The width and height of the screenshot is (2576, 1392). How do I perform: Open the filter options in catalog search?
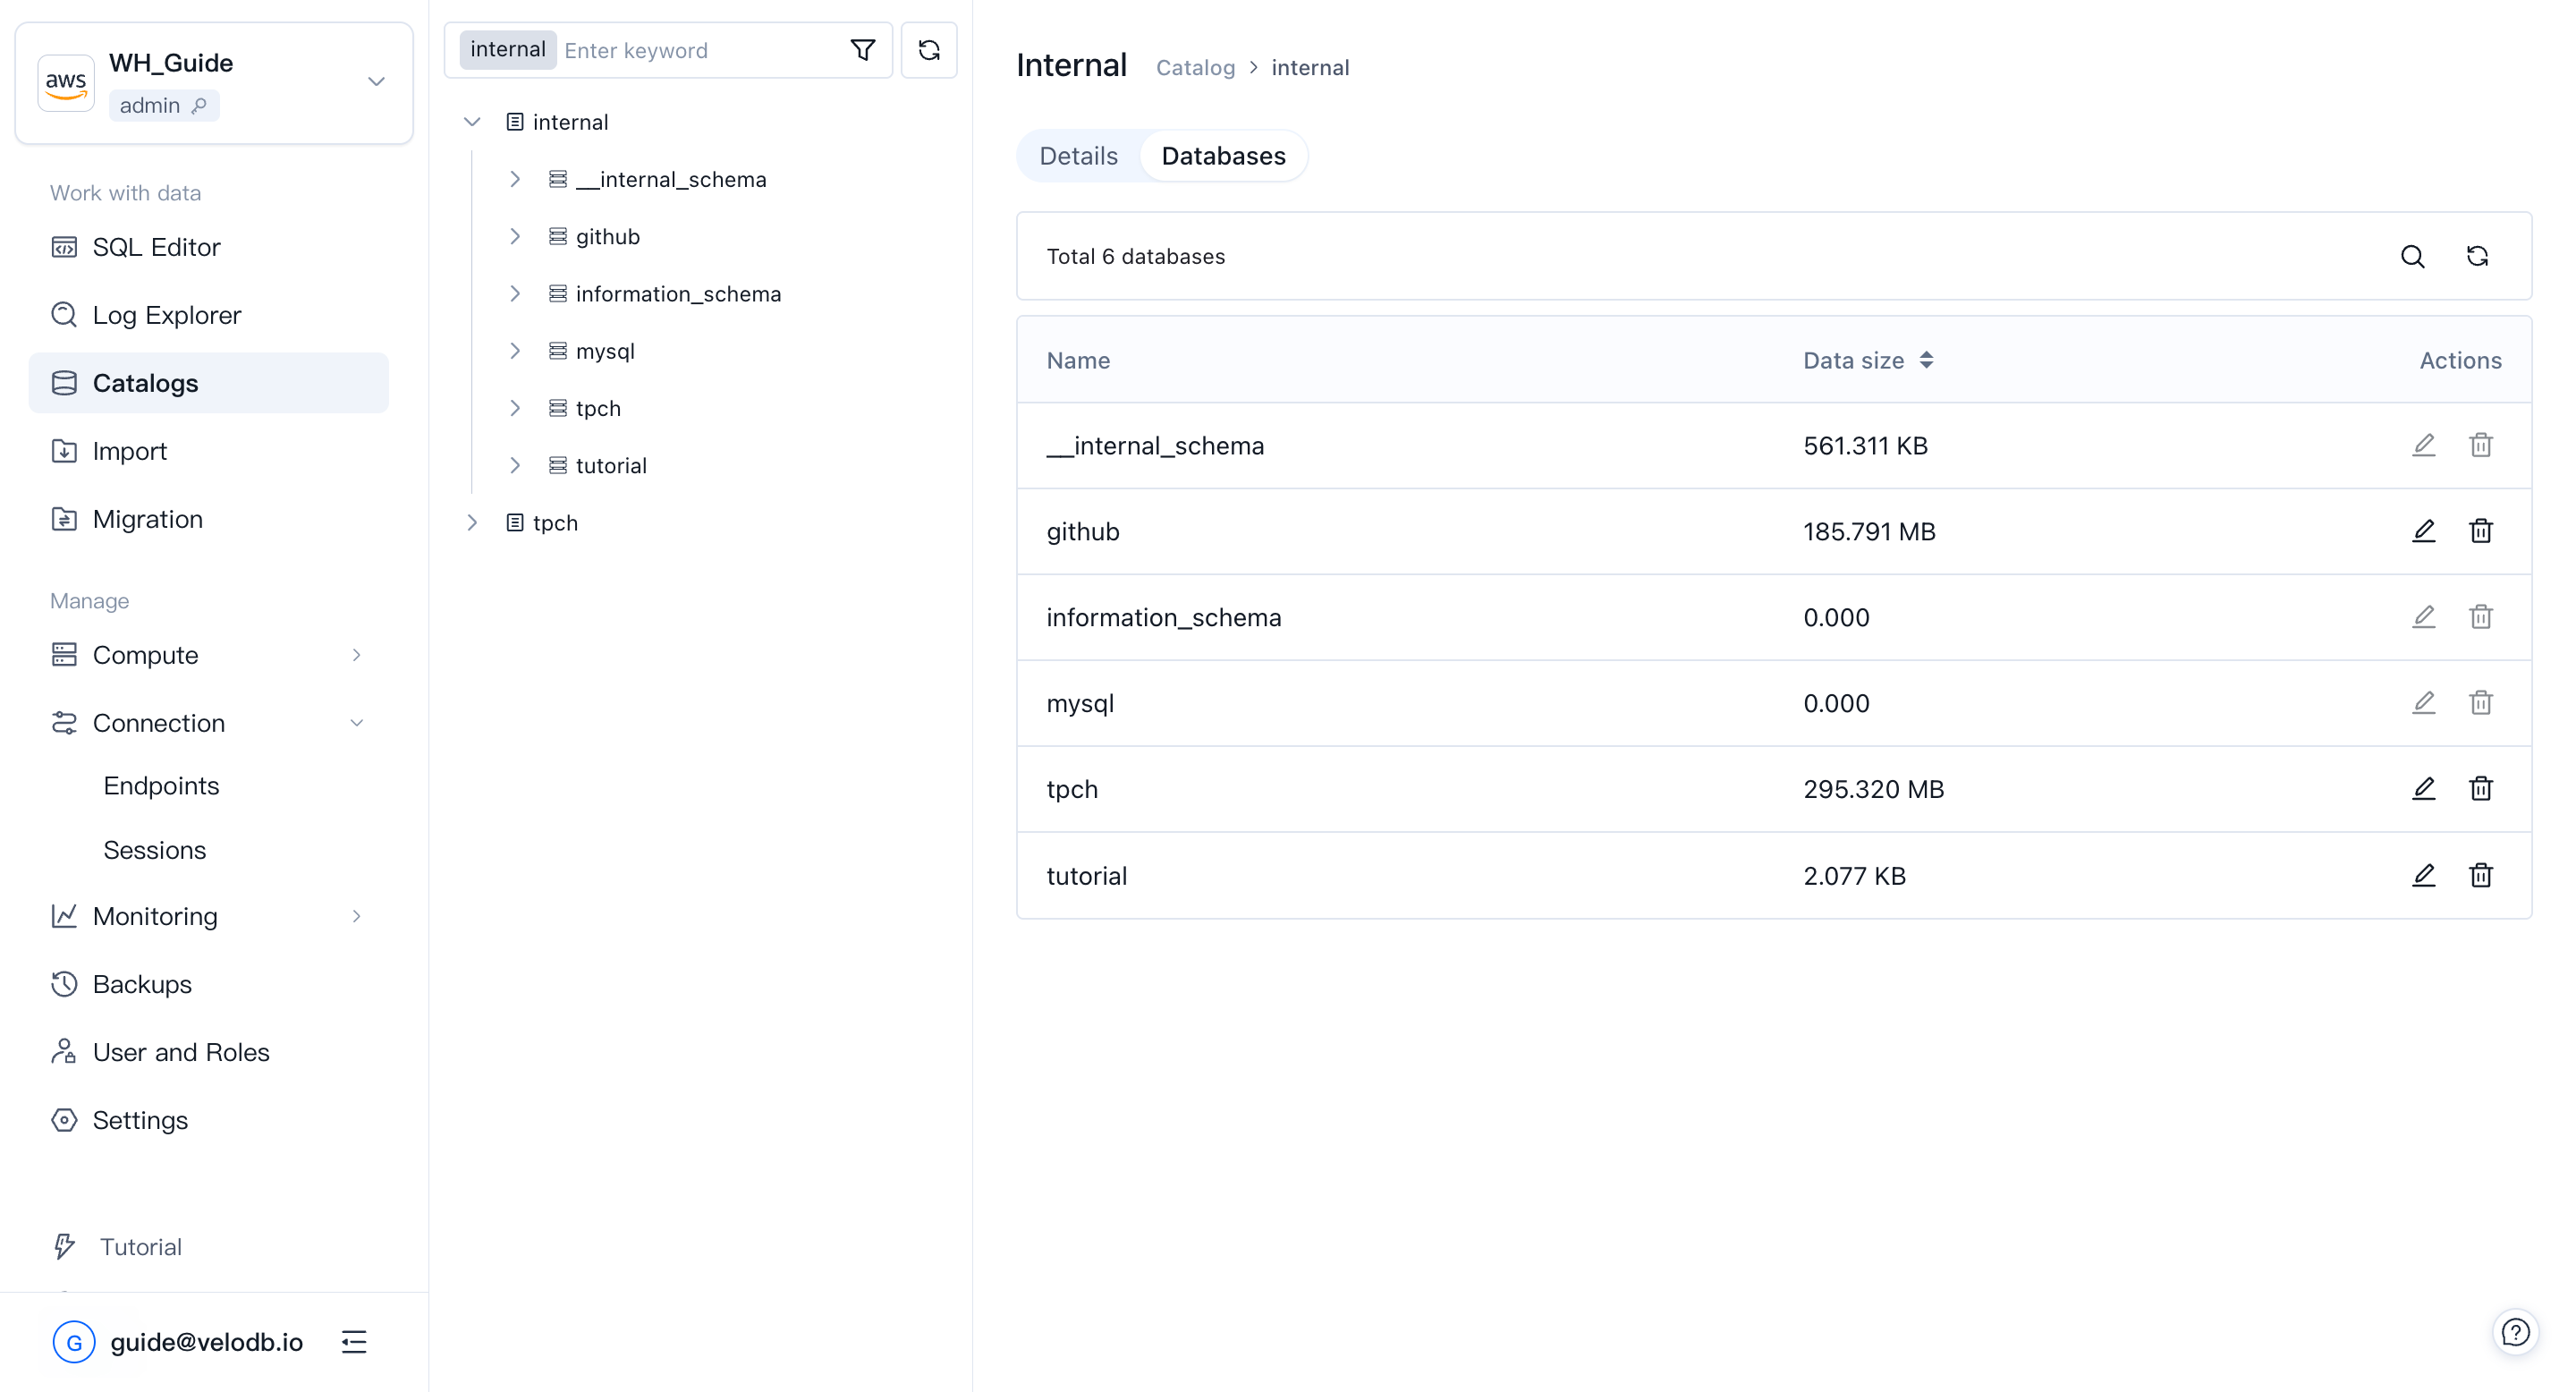(x=863, y=49)
